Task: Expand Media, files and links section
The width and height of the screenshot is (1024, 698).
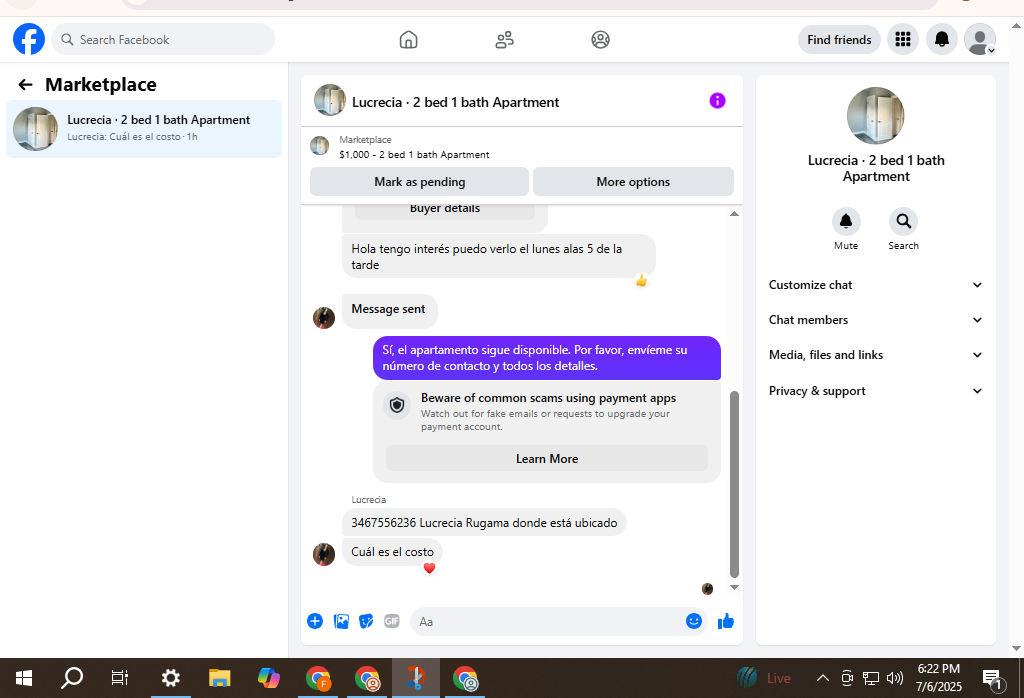Action: click(x=876, y=355)
